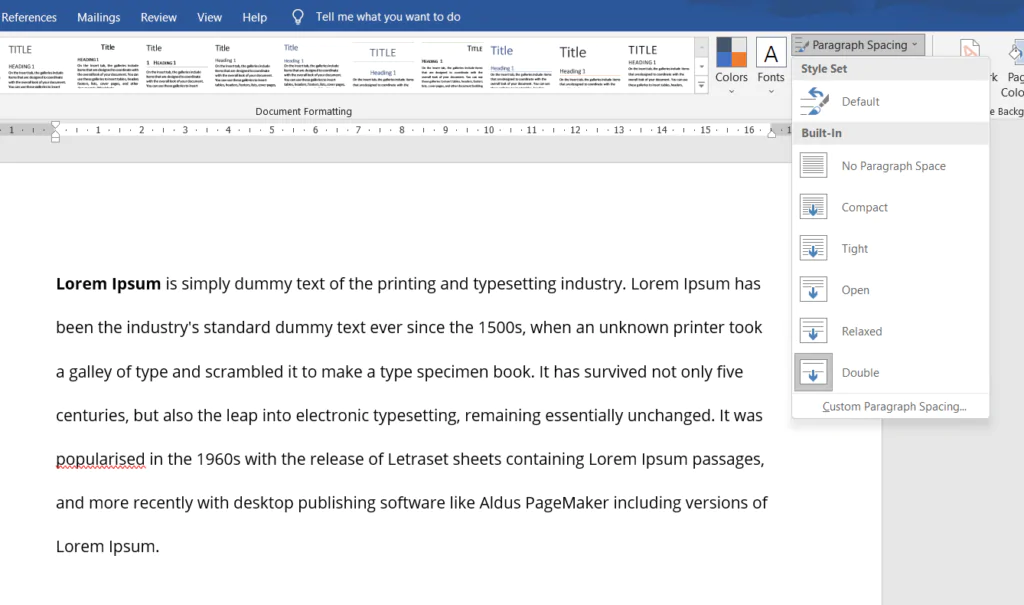Select the first style set thumbnail with uppercase TITLE

tap(37, 65)
